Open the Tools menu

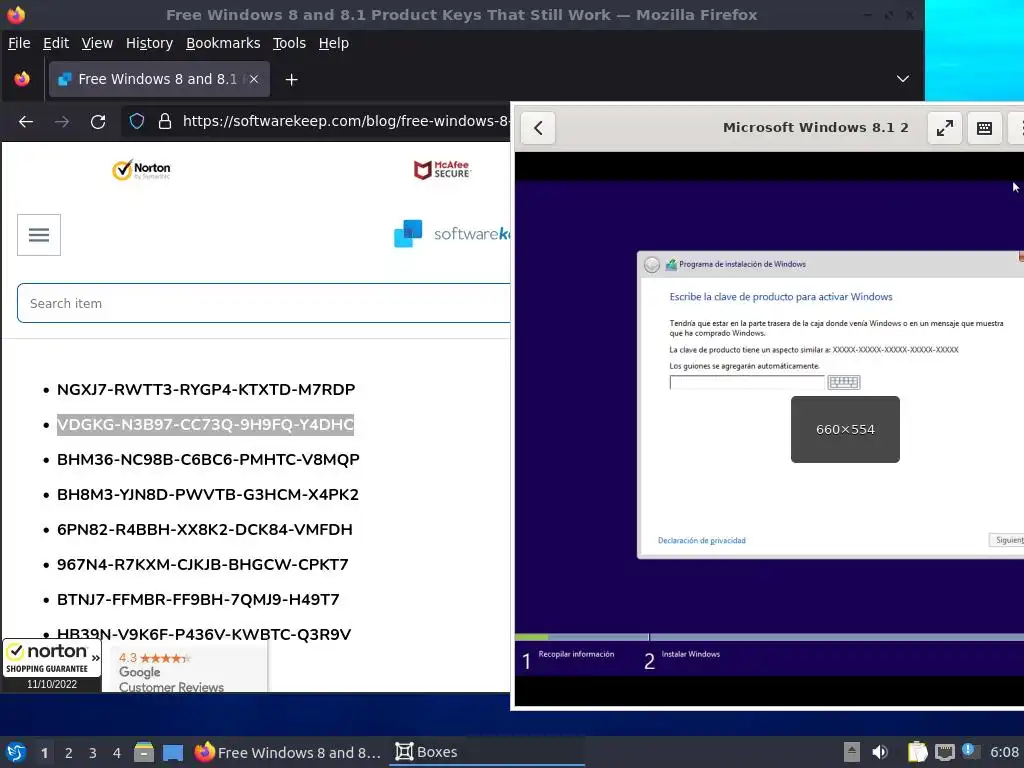(x=289, y=43)
